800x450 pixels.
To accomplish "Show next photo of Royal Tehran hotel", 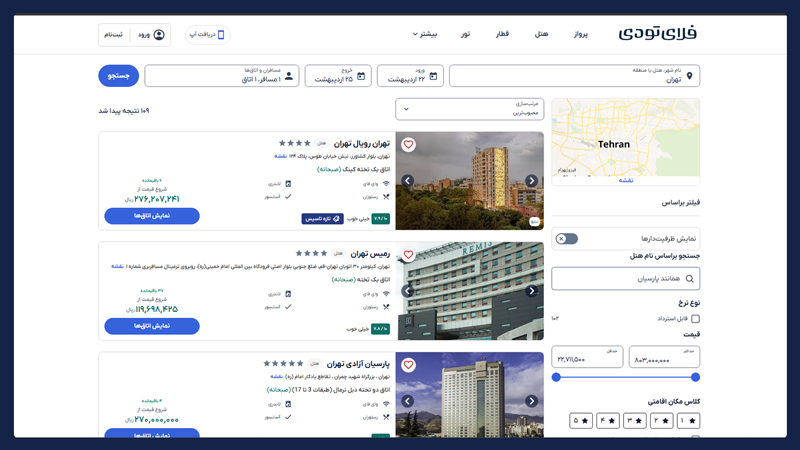I will [531, 181].
